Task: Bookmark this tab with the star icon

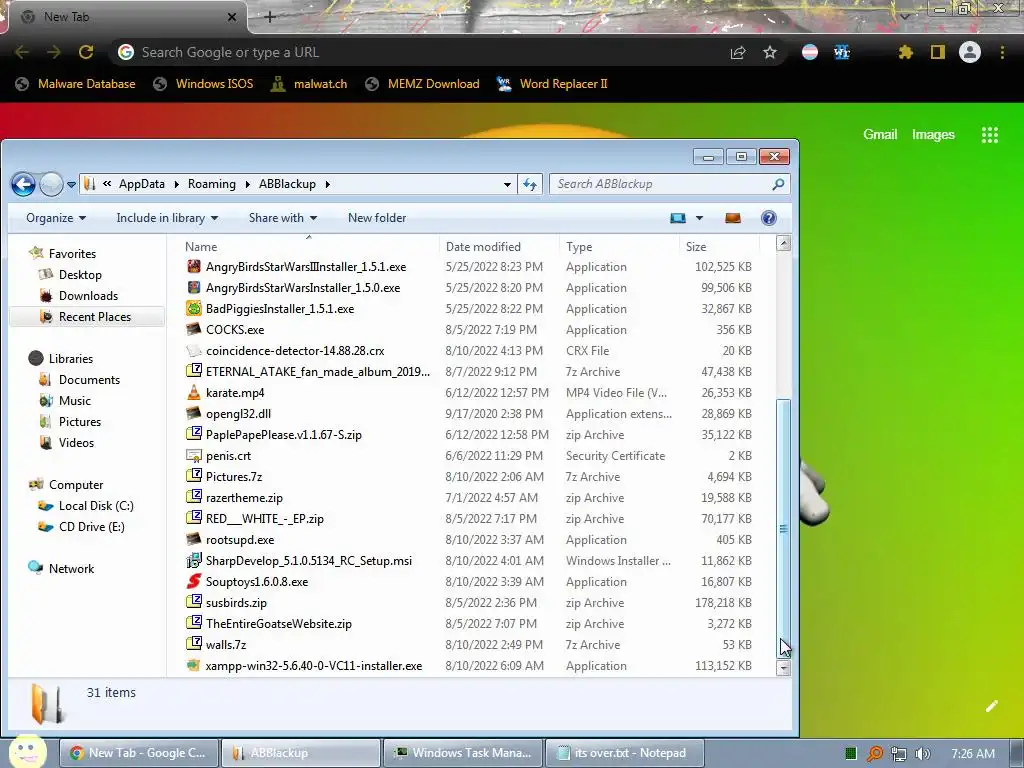Action: coord(770,52)
